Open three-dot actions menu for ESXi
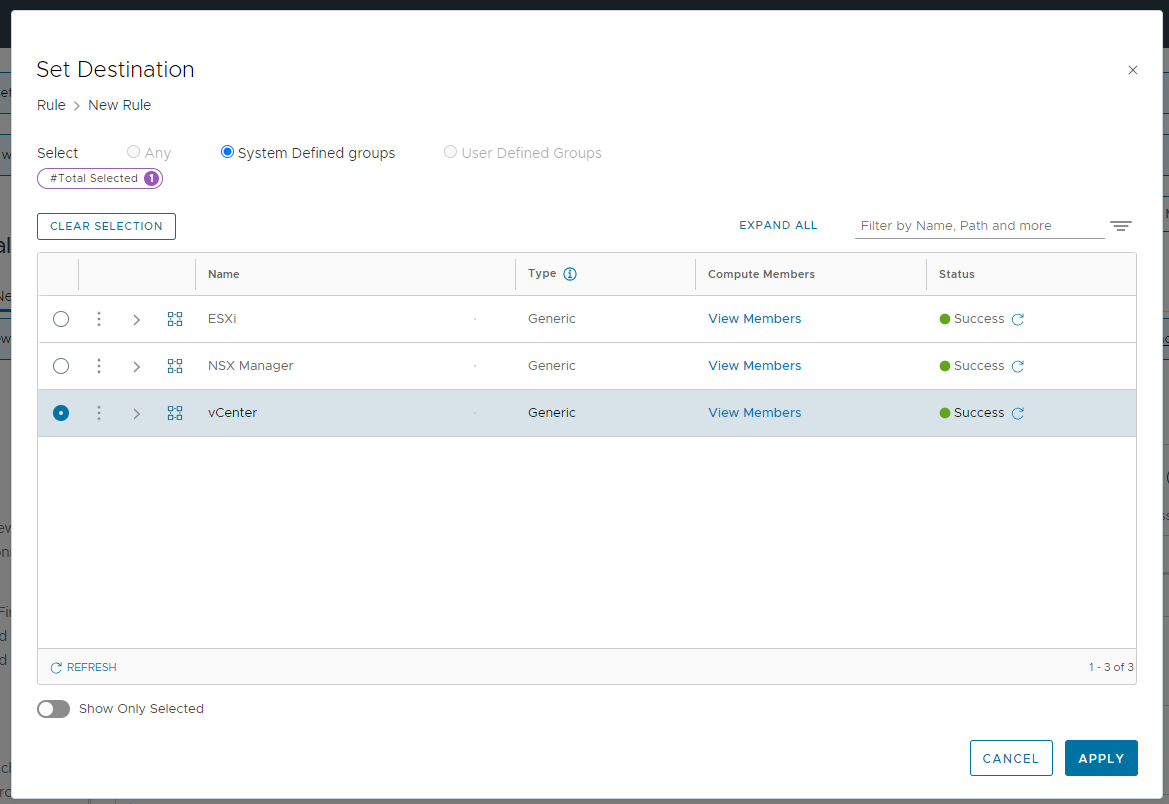This screenshot has height=804, width=1169. pyautogui.click(x=99, y=319)
